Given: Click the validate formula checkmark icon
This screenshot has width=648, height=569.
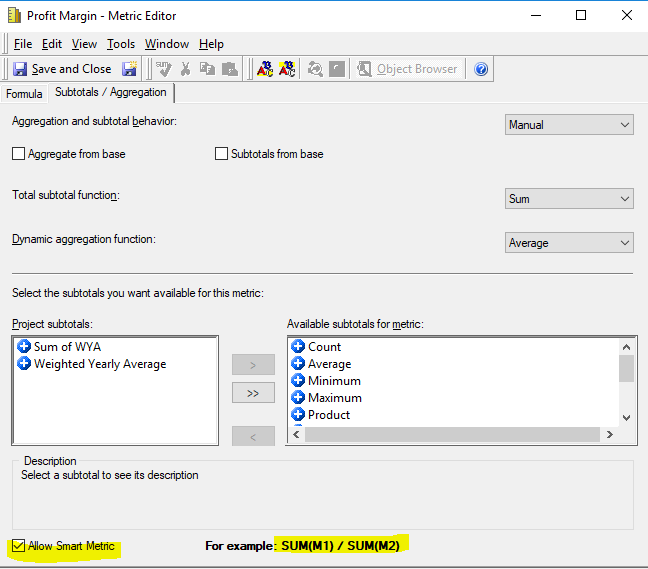Looking at the screenshot, I should (x=164, y=69).
